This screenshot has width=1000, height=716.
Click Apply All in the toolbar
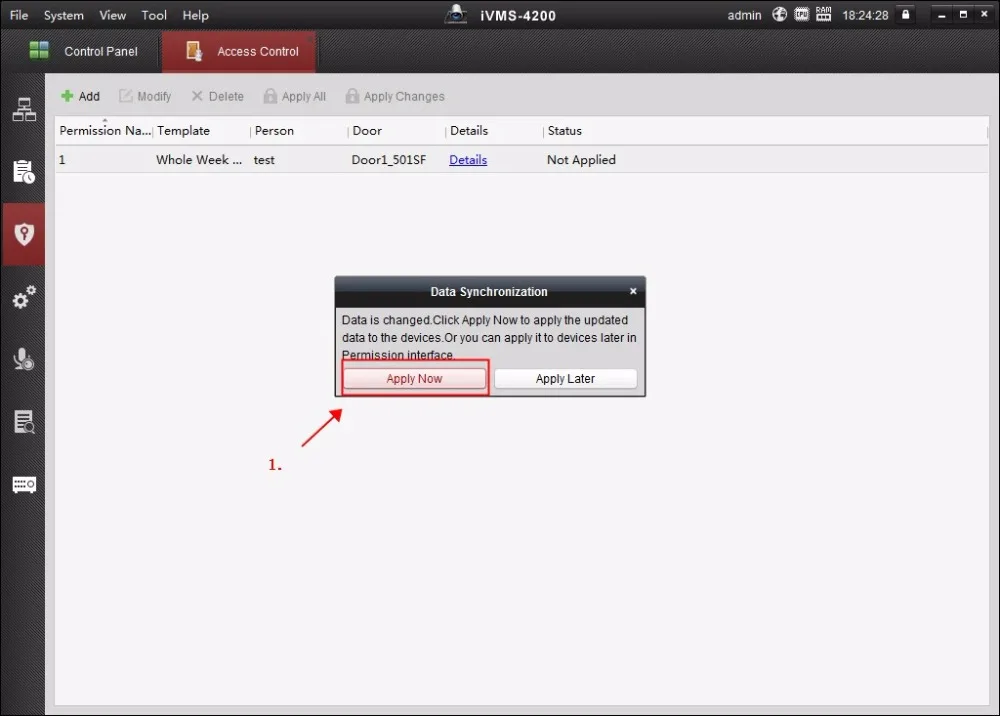pyautogui.click(x=295, y=96)
